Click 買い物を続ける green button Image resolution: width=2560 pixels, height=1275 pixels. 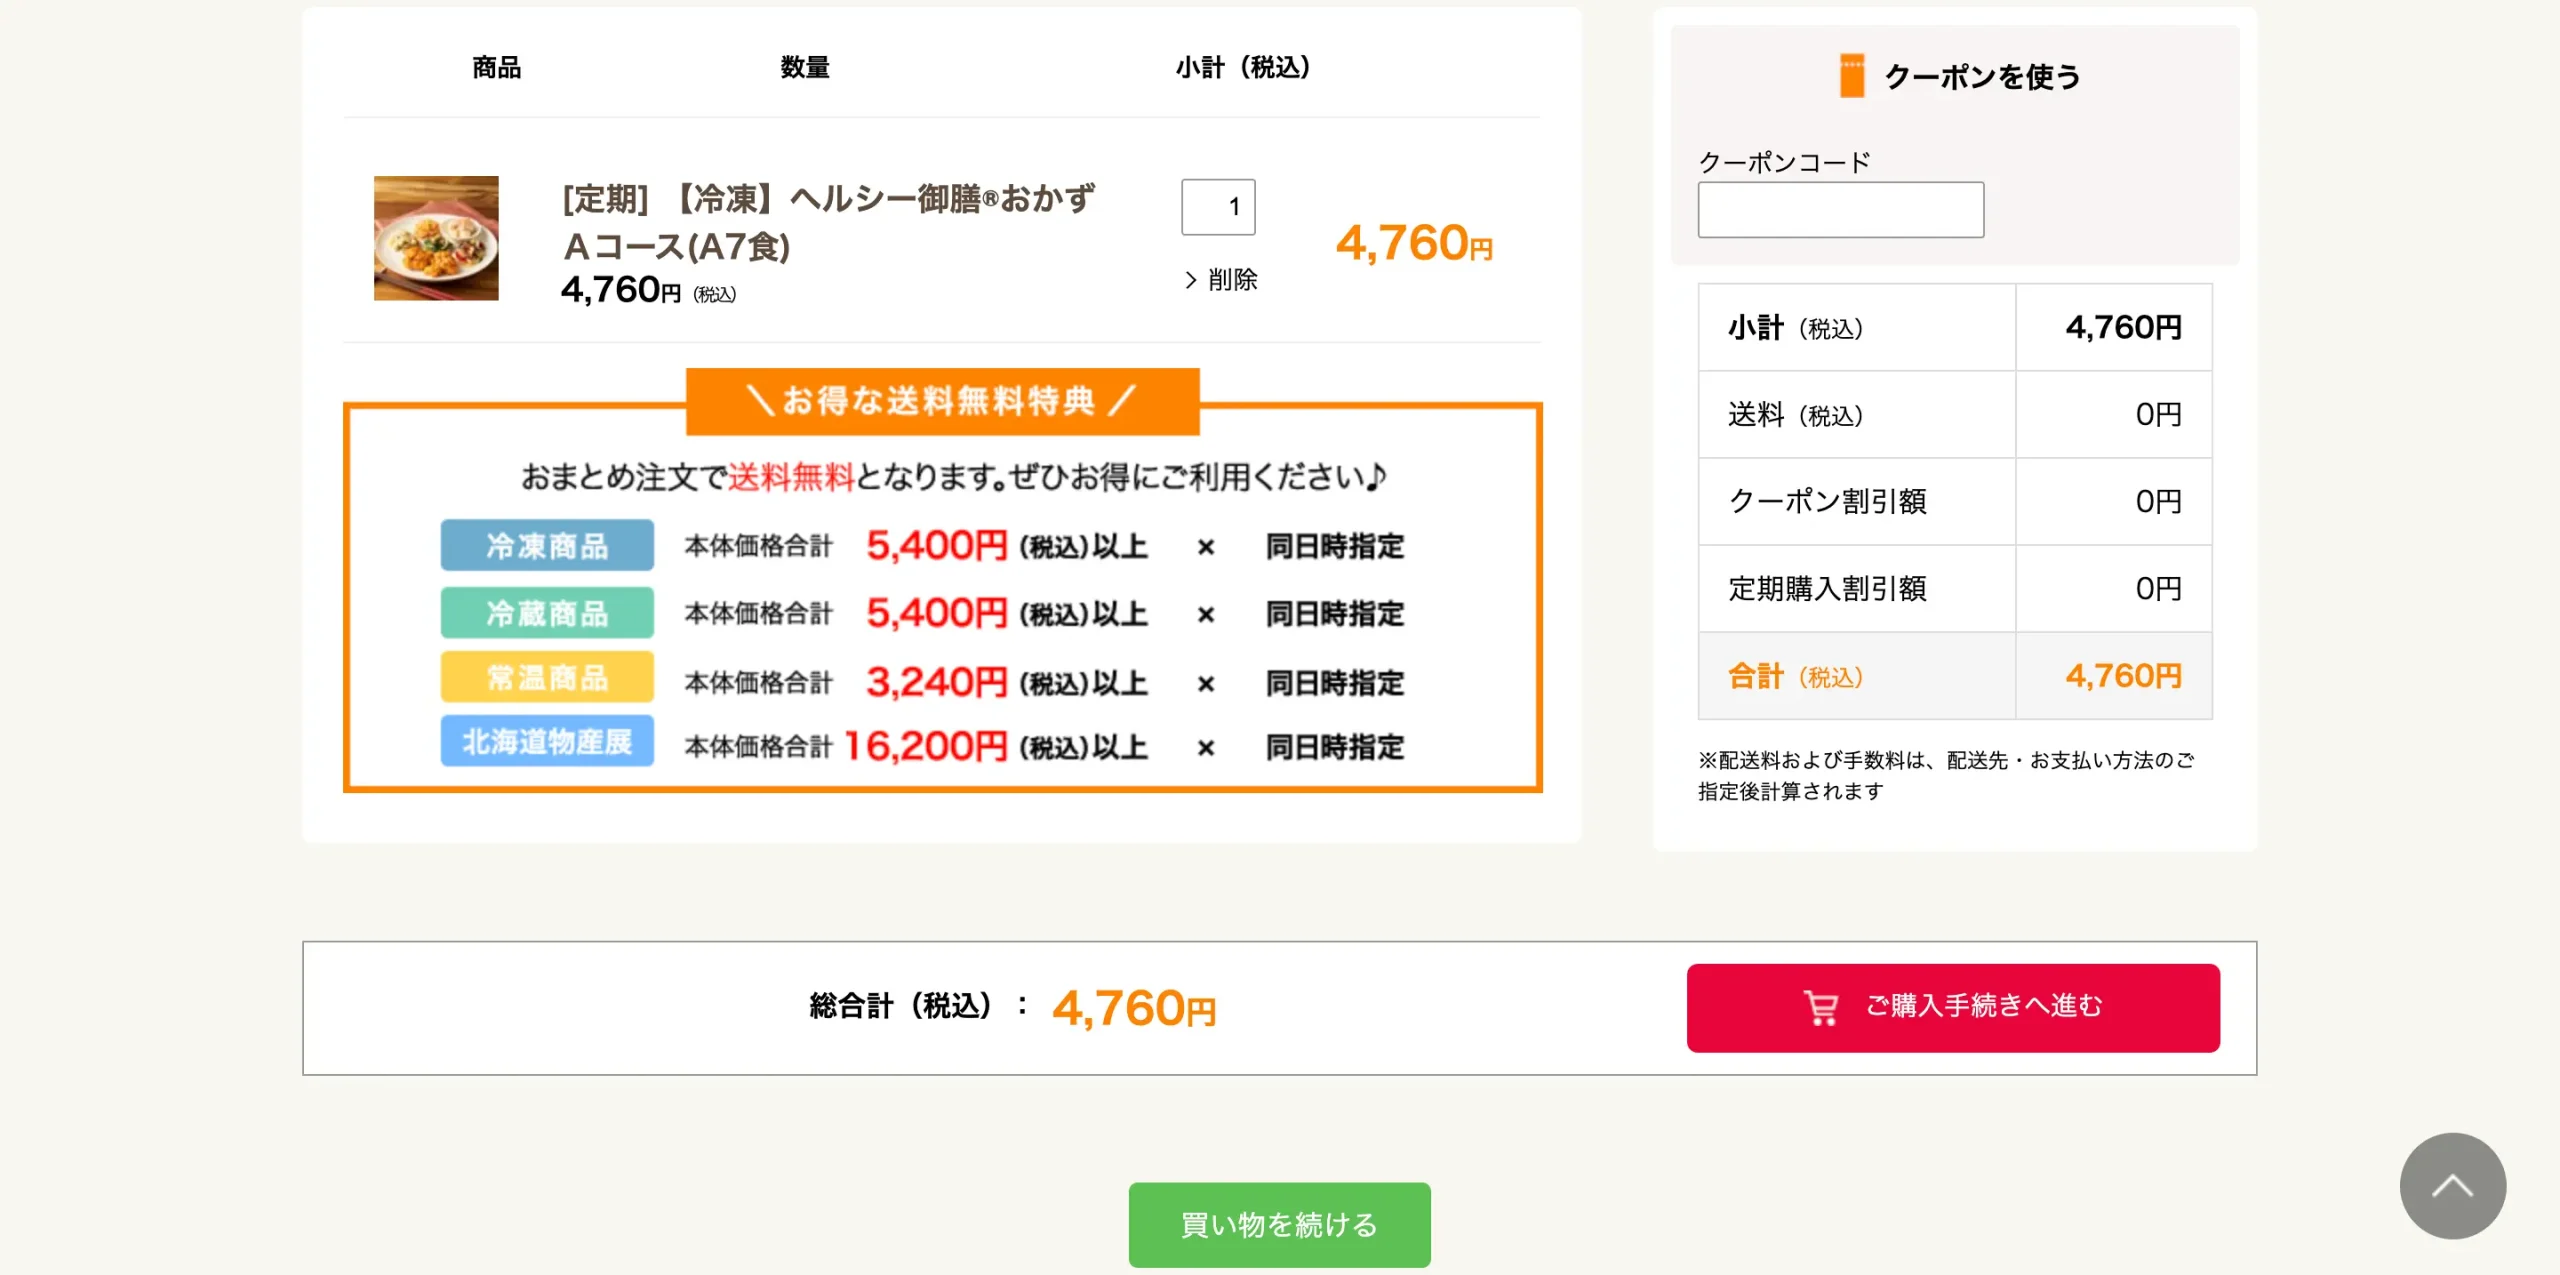tap(1279, 1224)
